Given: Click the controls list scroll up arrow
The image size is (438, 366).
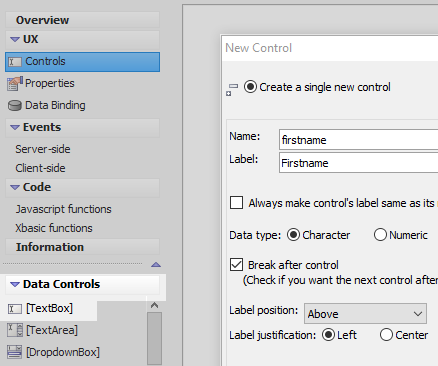Looking at the screenshot, I should 154,305.
